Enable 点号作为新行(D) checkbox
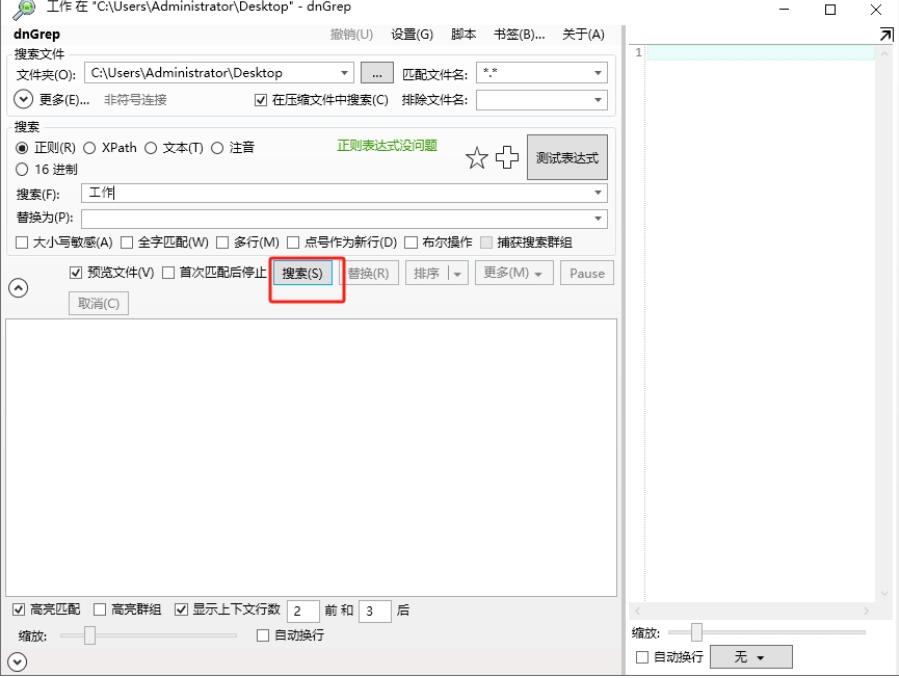The width and height of the screenshot is (899, 678). [293, 242]
